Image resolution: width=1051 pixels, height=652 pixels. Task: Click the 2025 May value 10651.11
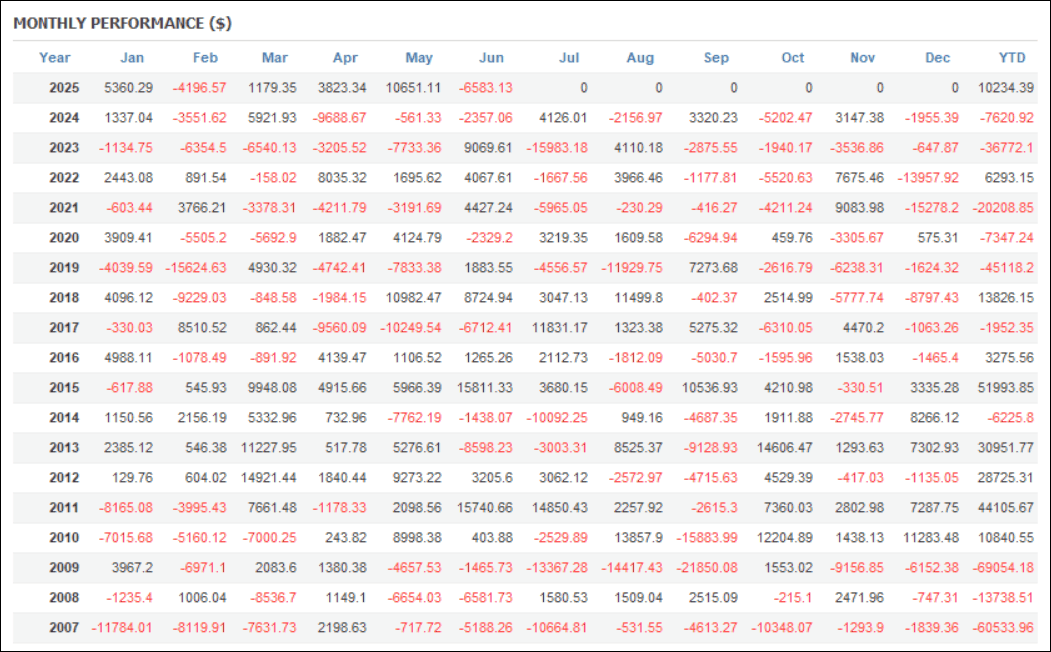click(414, 88)
